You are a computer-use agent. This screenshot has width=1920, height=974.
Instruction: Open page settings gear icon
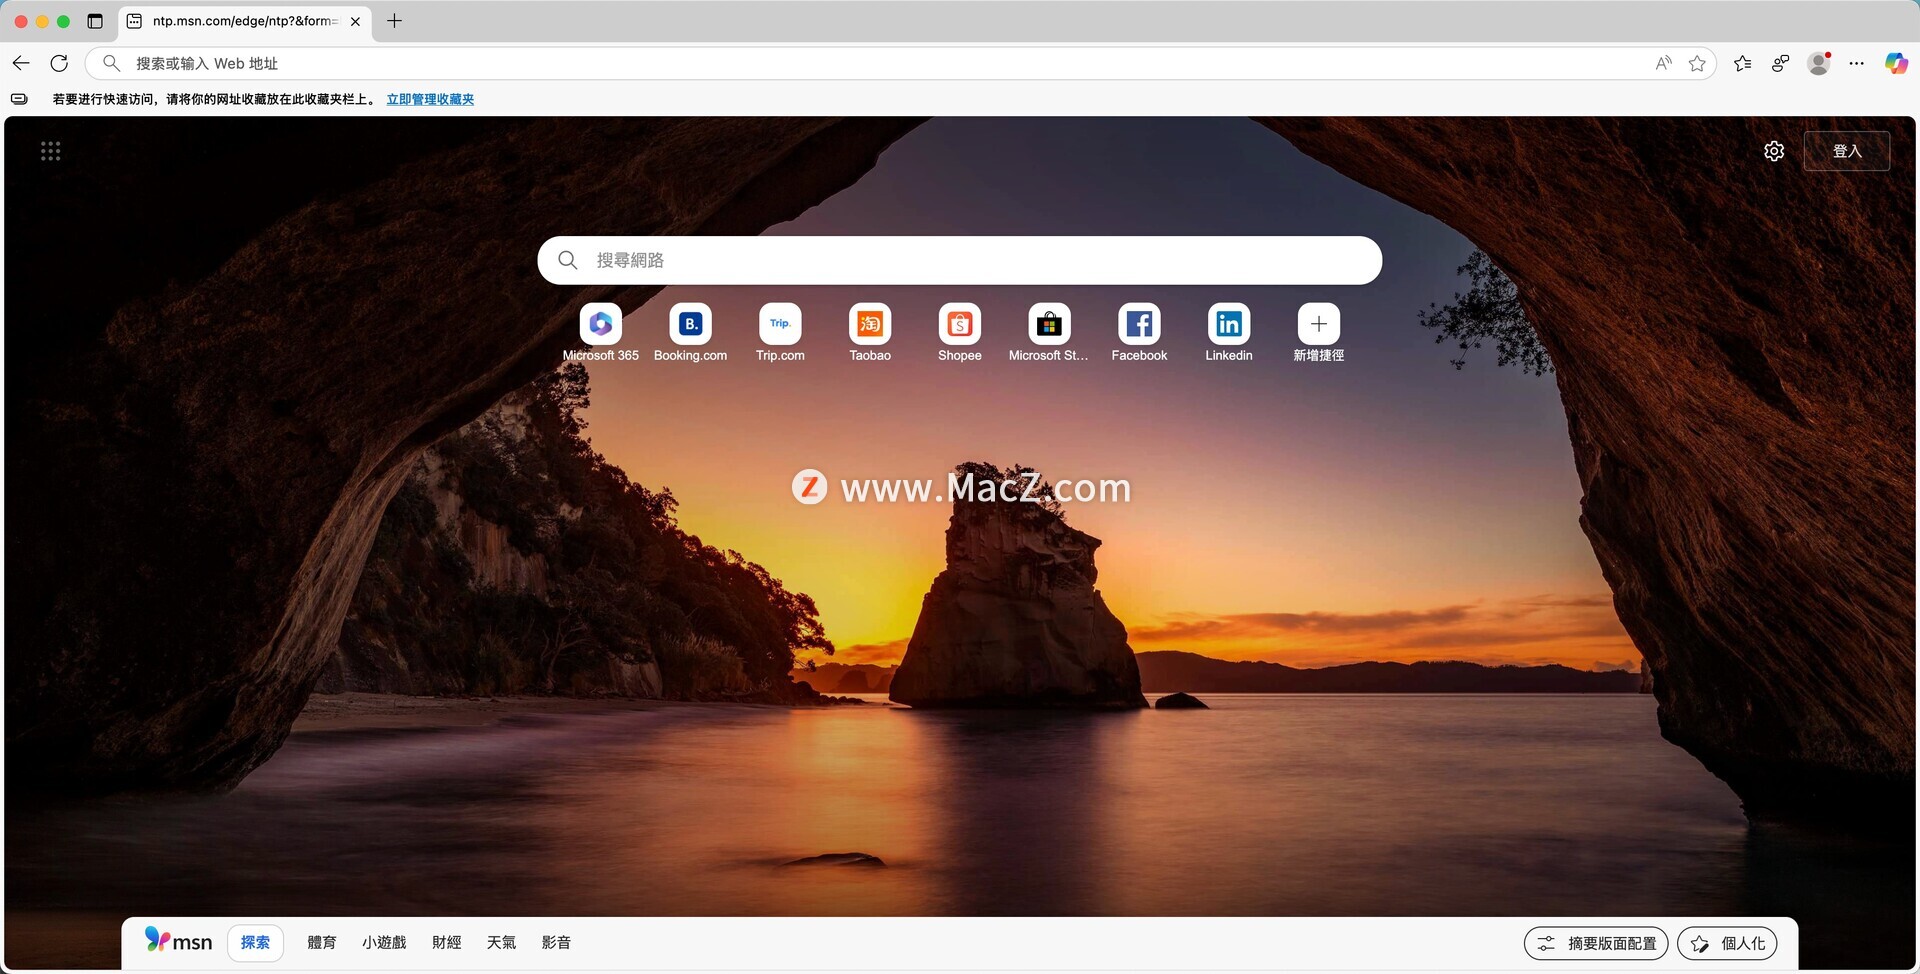[x=1774, y=151]
